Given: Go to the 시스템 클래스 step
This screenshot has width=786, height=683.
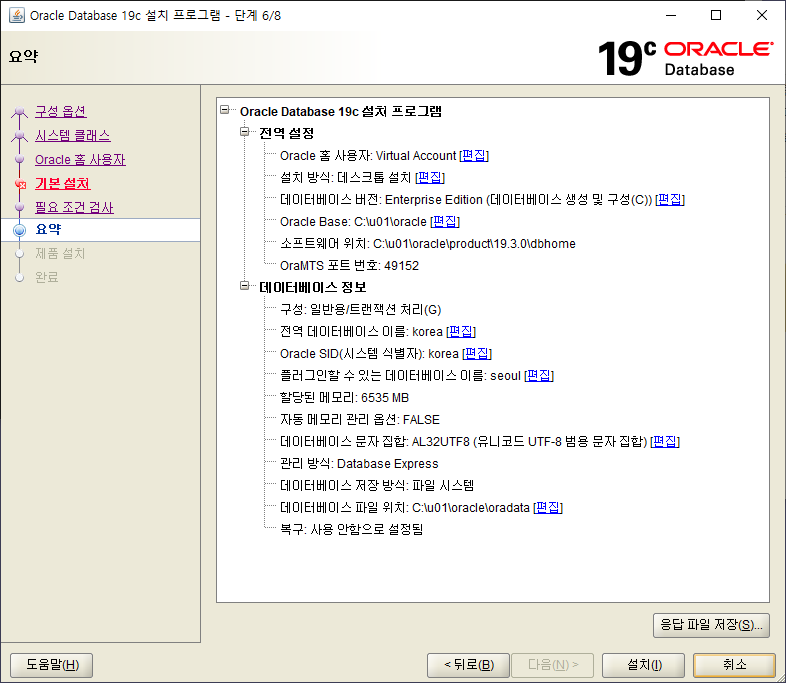Looking at the screenshot, I should click(x=73, y=135).
